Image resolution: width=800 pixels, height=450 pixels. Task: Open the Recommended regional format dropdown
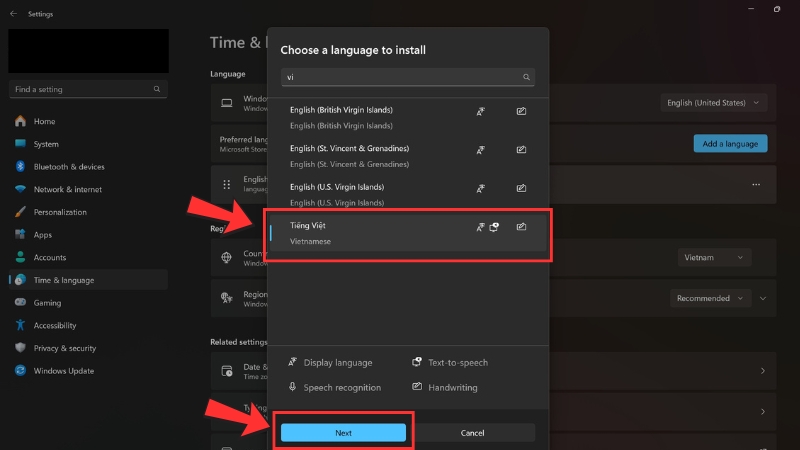tap(710, 298)
